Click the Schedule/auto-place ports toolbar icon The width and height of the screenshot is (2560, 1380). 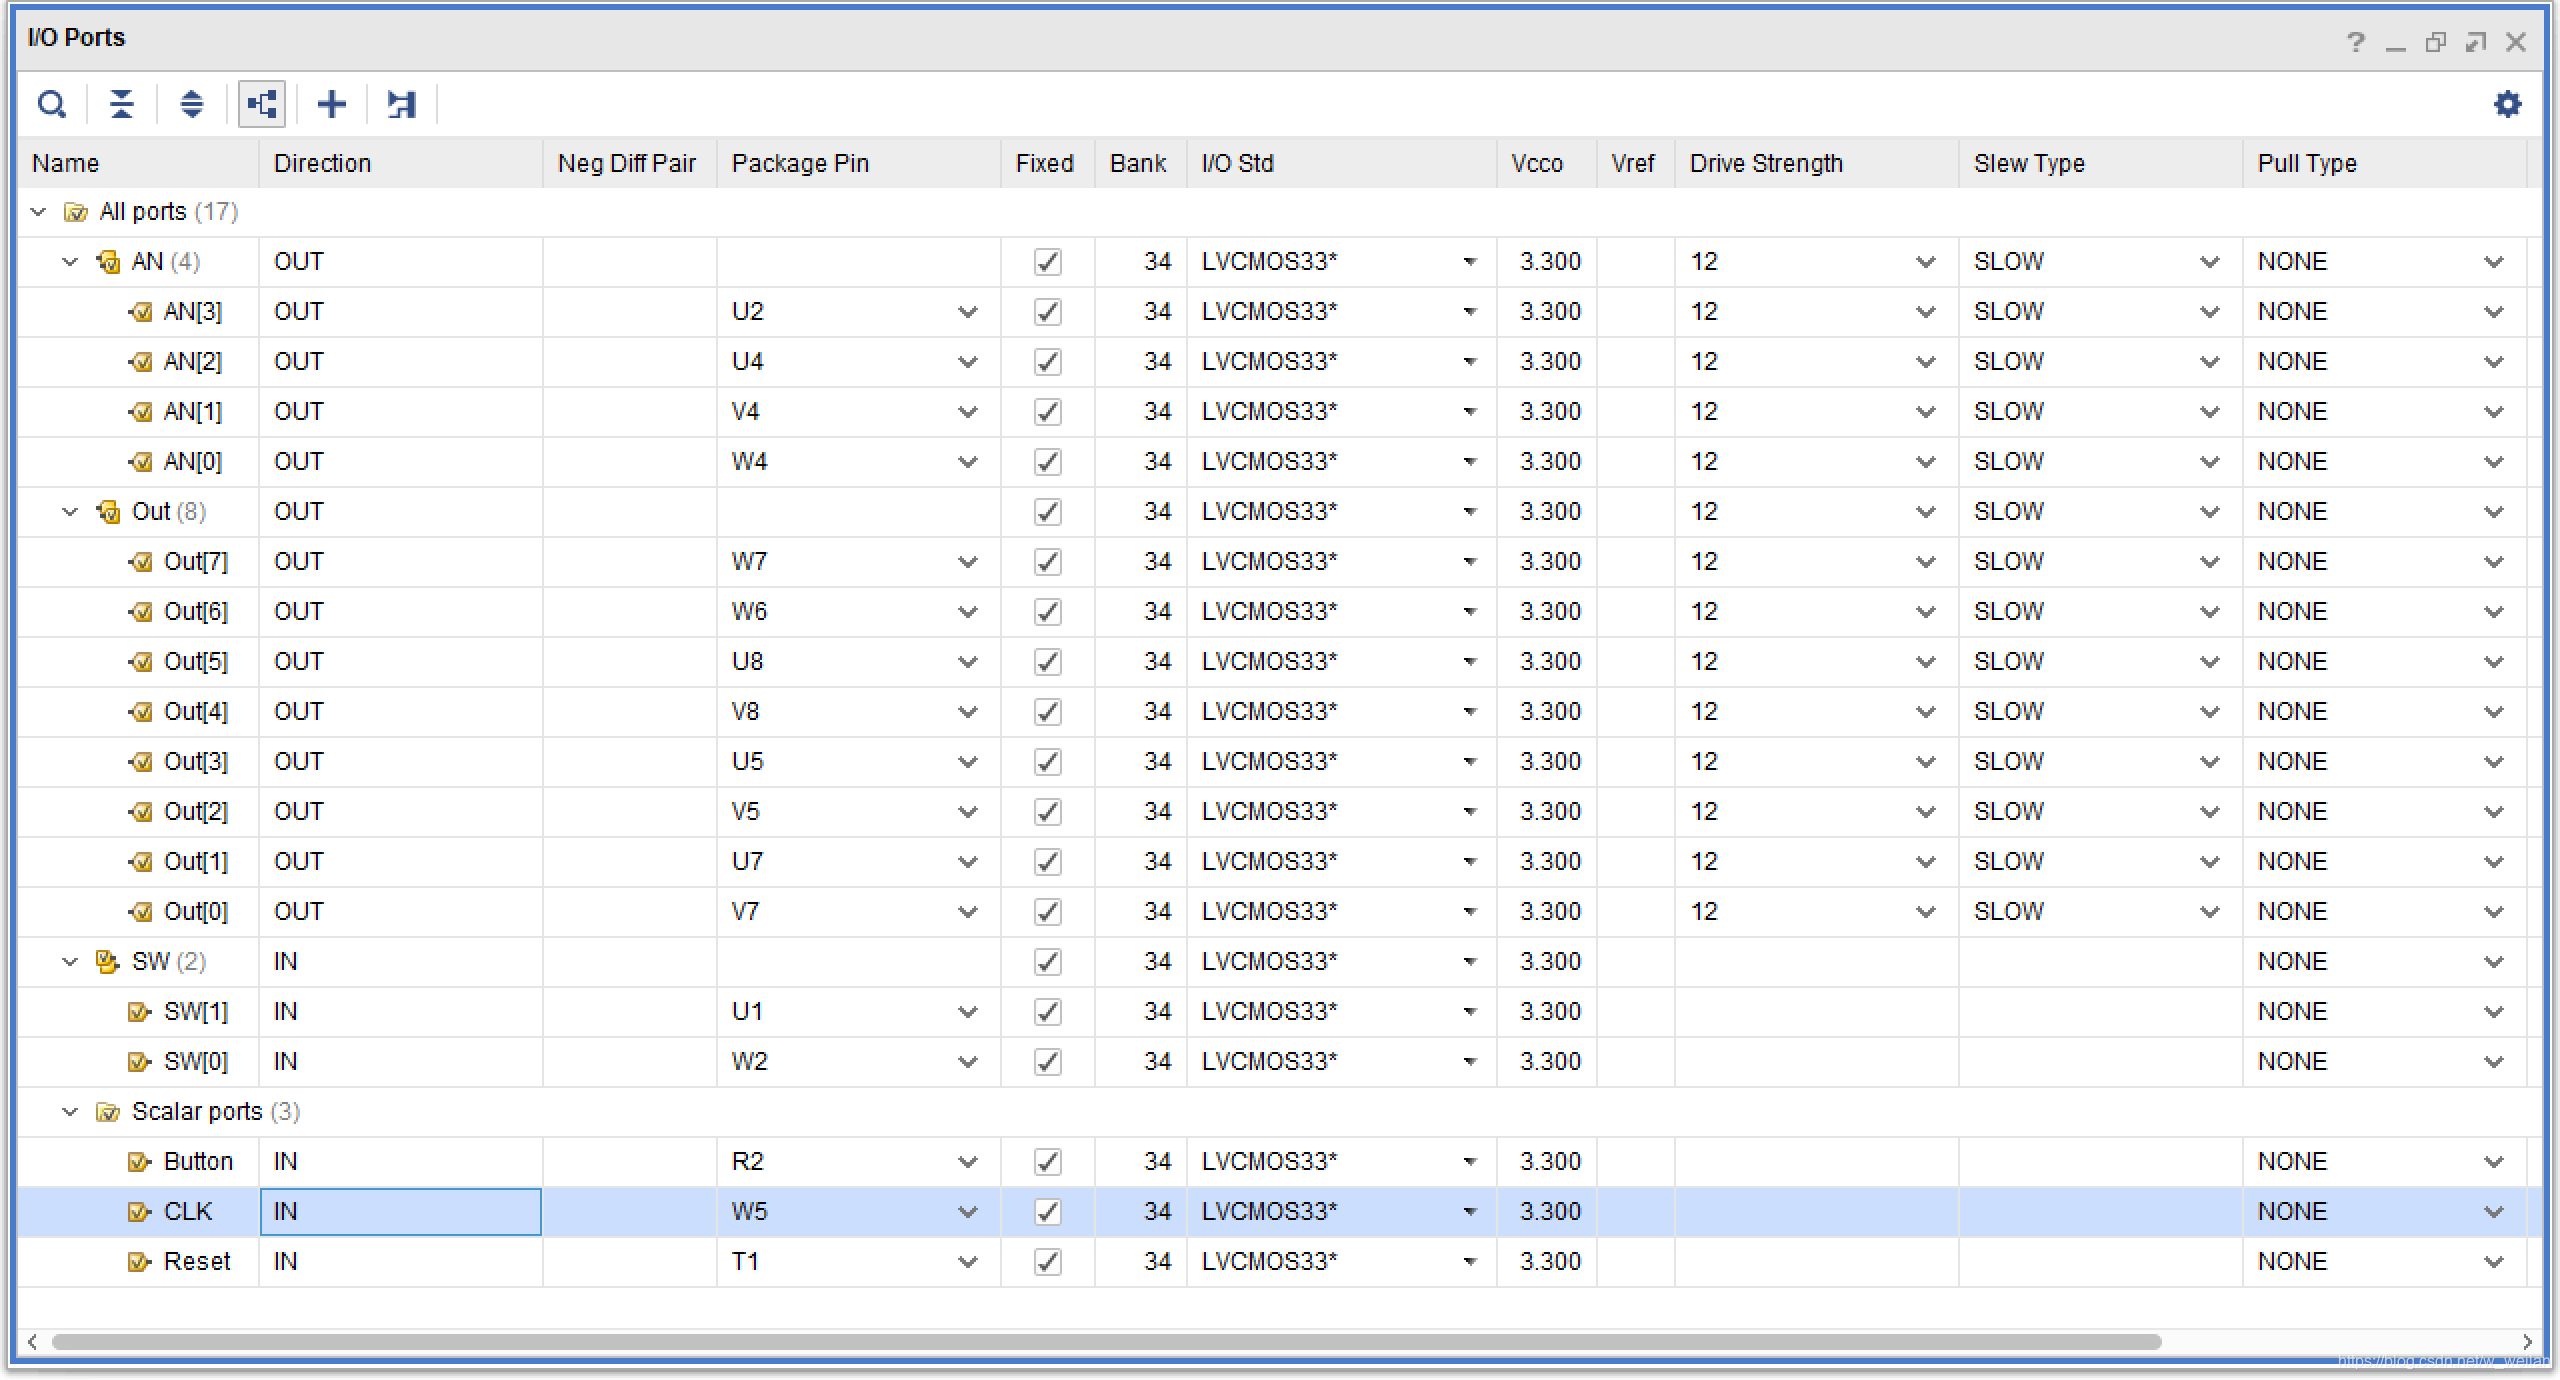click(401, 104)
